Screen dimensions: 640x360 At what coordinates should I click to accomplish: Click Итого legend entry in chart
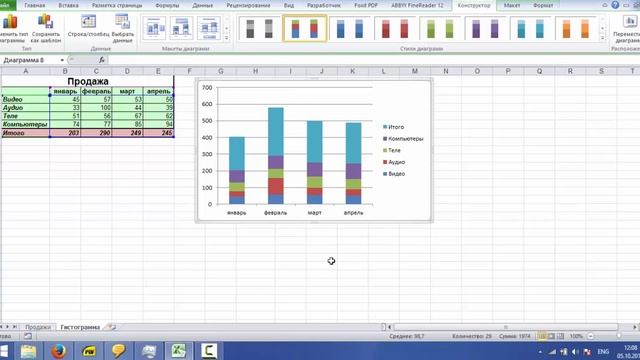tap(393, 127)
